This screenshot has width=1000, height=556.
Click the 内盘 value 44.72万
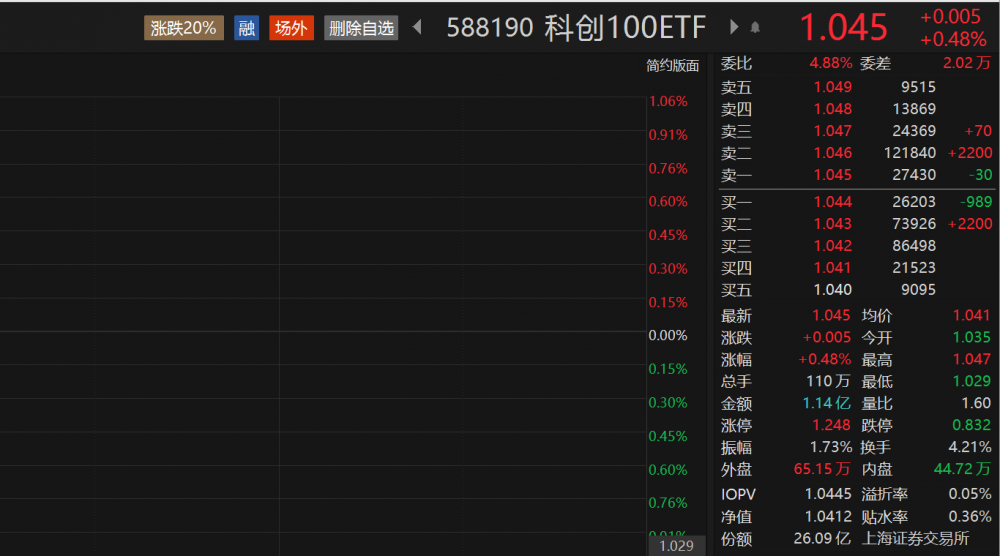pyautogui.click(x=962, y=469)
